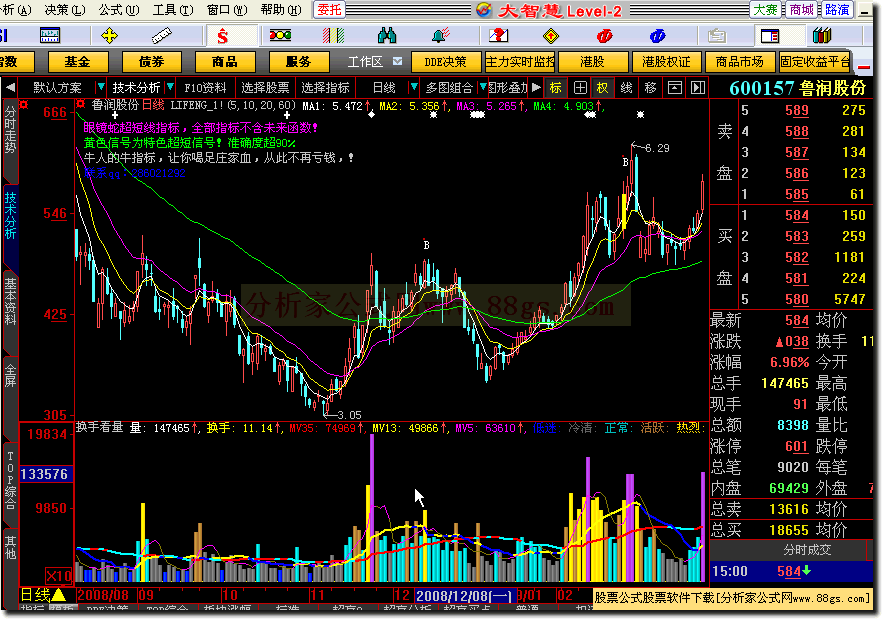This screenshot has height=621, width=885.
Task: Click the red round logo icon
Action: (x=604, y=36)
